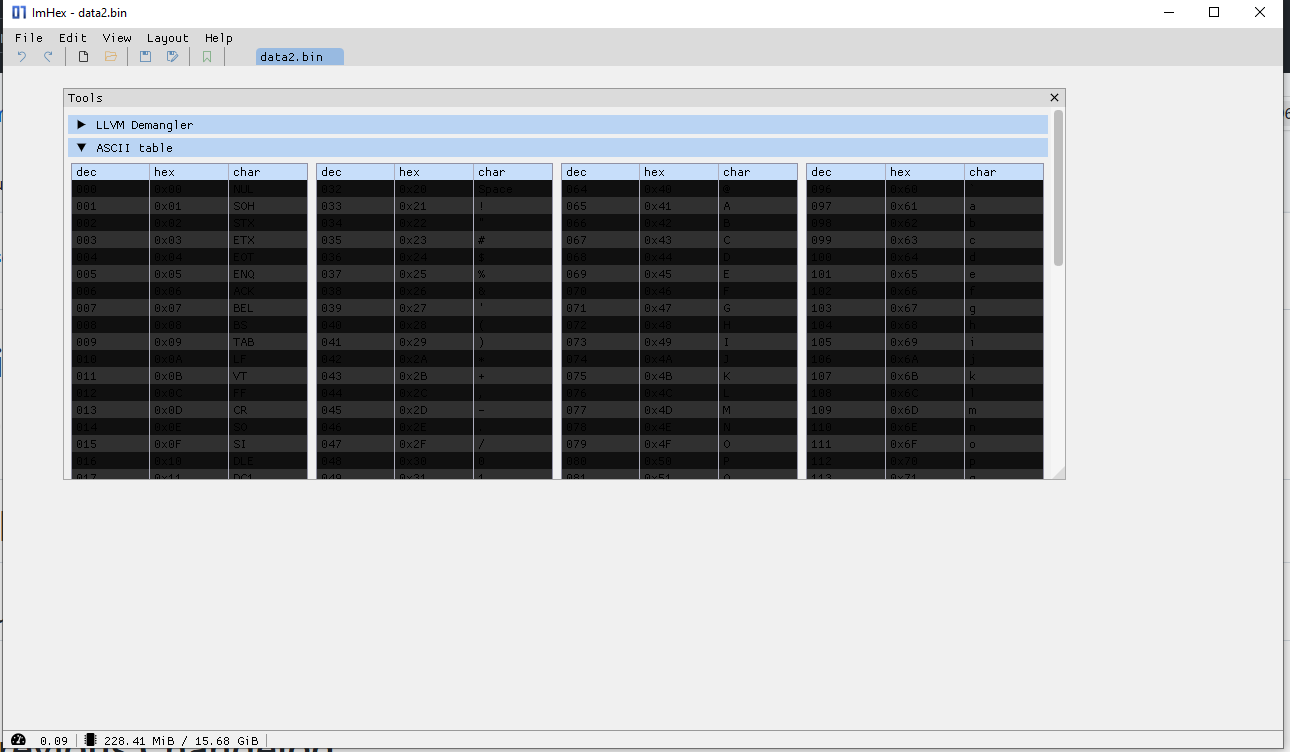Create a new file via toolbar icon
Image resolution: width=1290 pixels, height=752 pixels.
[83, 56]
